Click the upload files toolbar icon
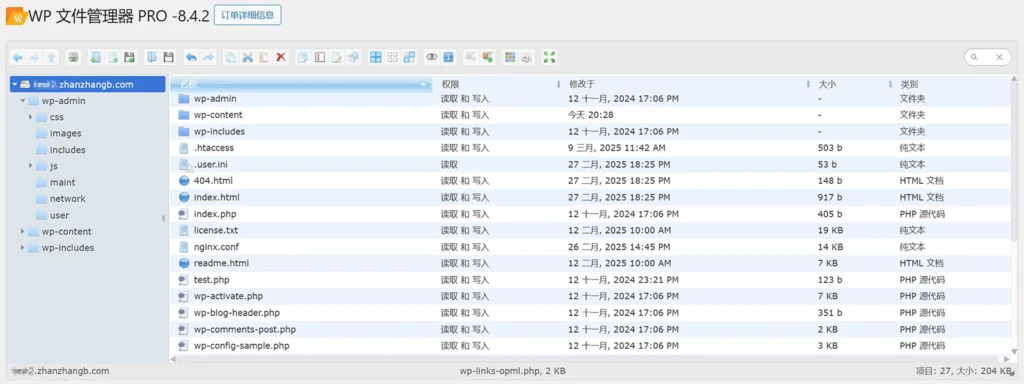 coord(129,57)
